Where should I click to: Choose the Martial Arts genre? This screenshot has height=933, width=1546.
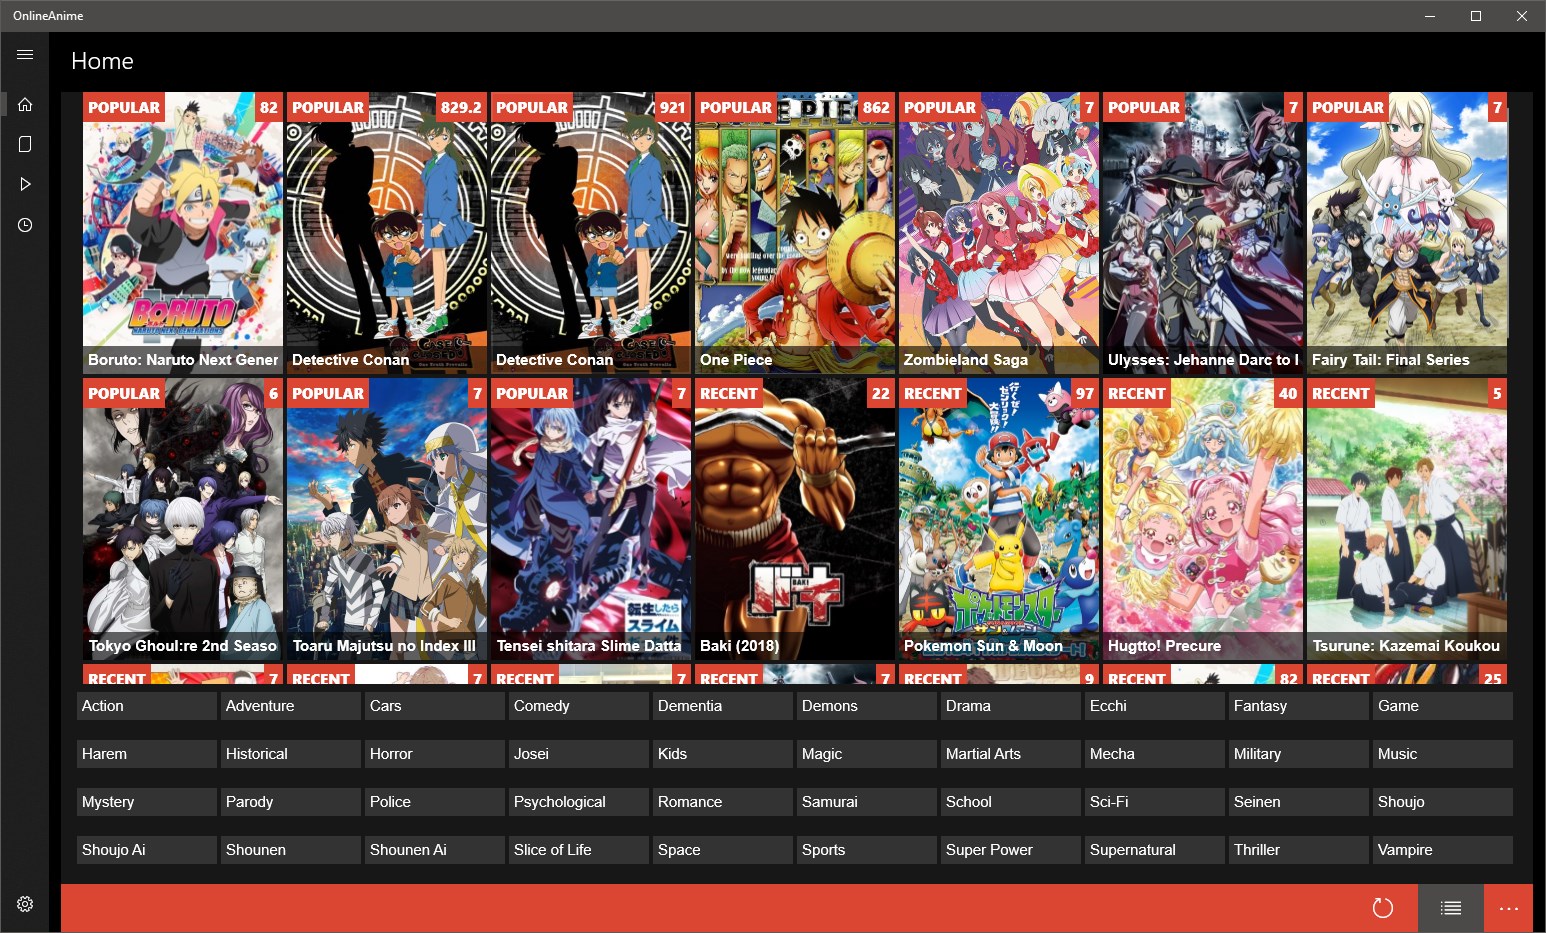[x=1011, y=754]
